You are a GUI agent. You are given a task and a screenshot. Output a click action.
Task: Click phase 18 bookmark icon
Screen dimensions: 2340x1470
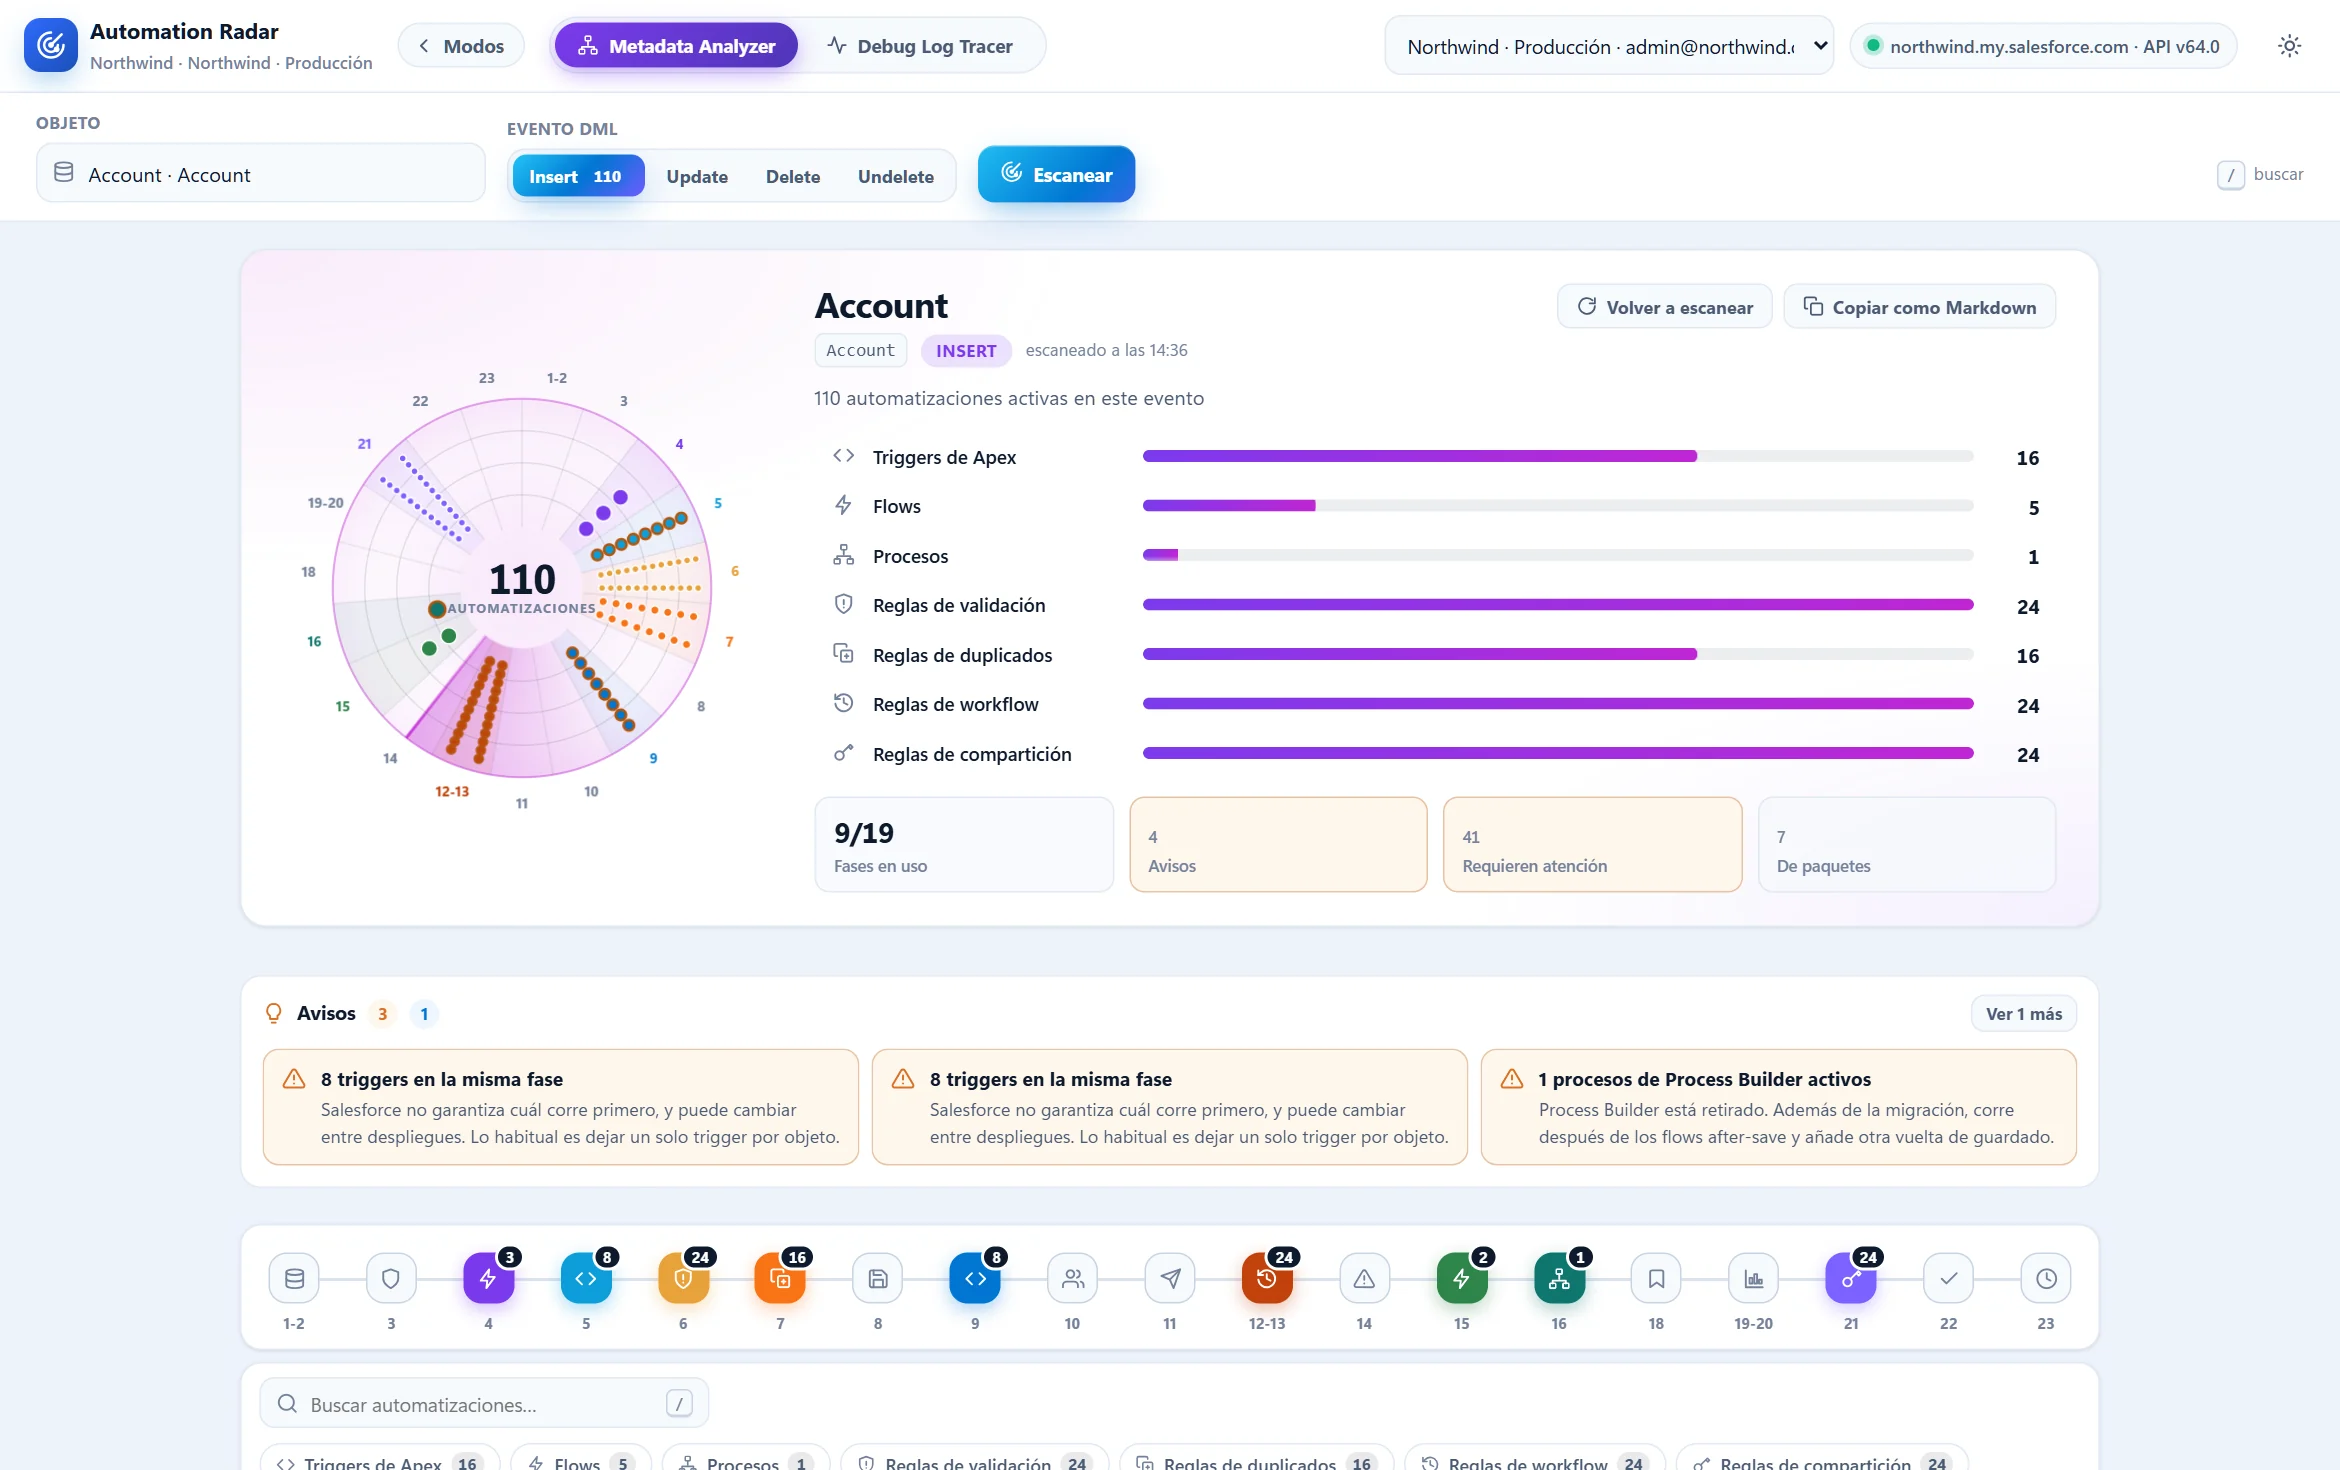1656,1278
